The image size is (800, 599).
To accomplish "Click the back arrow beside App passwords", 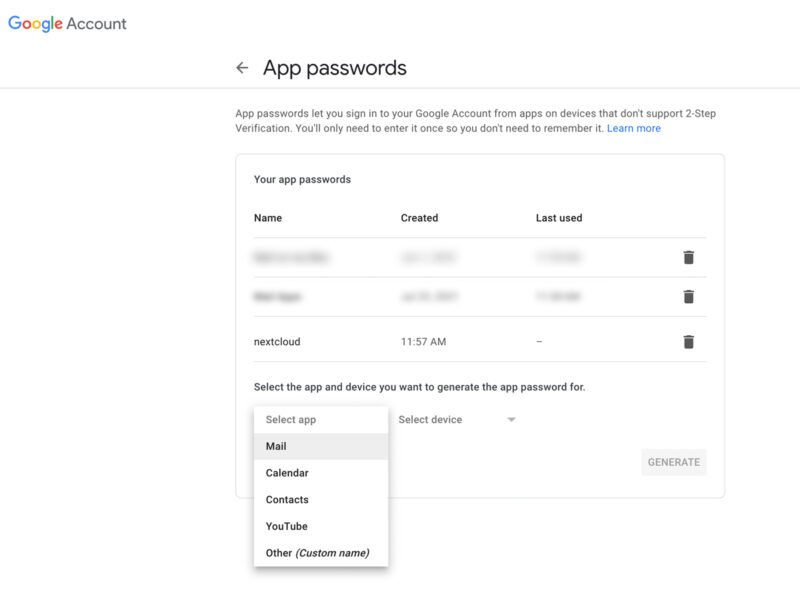I will click(242, 68).
